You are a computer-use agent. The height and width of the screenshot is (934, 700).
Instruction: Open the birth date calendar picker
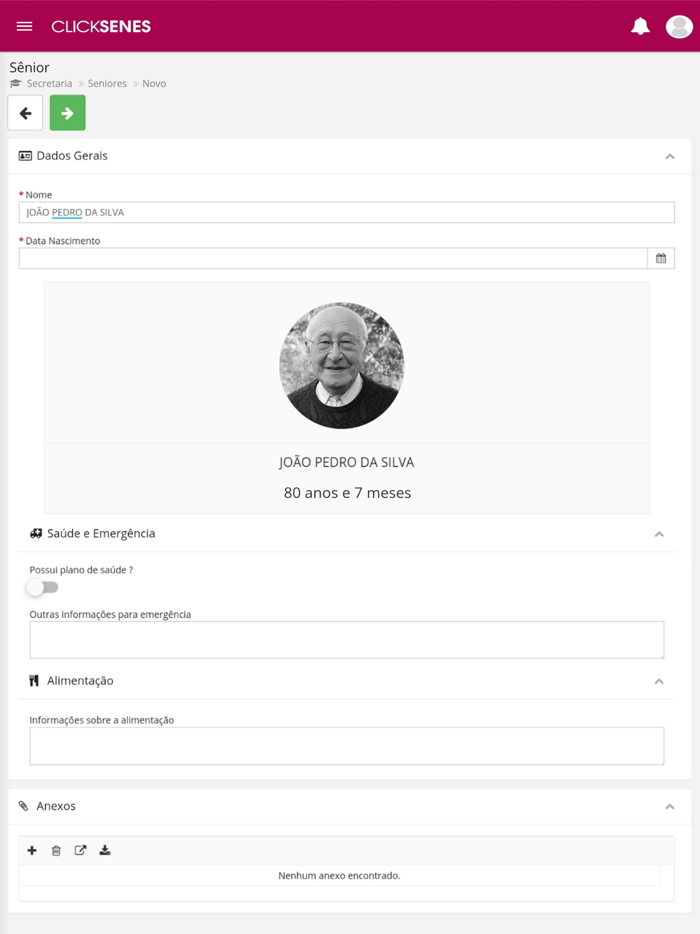point(661,259)
